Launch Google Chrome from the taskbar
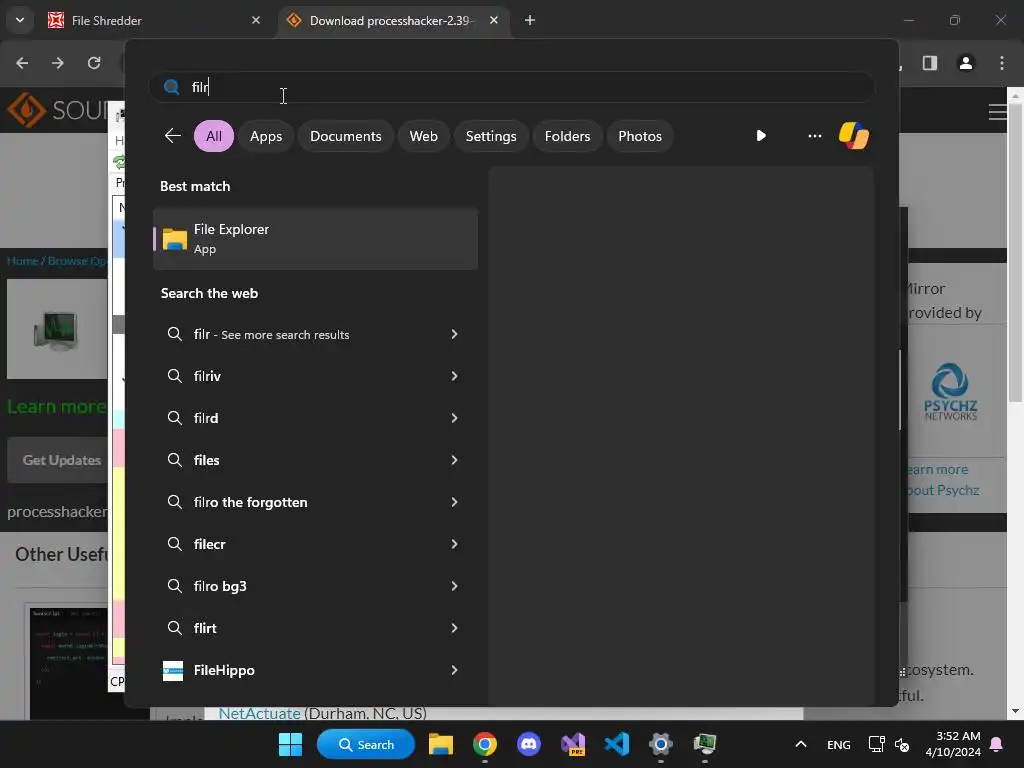The height and width of the screenshot is (768, 1024). [x=485, y=744]
